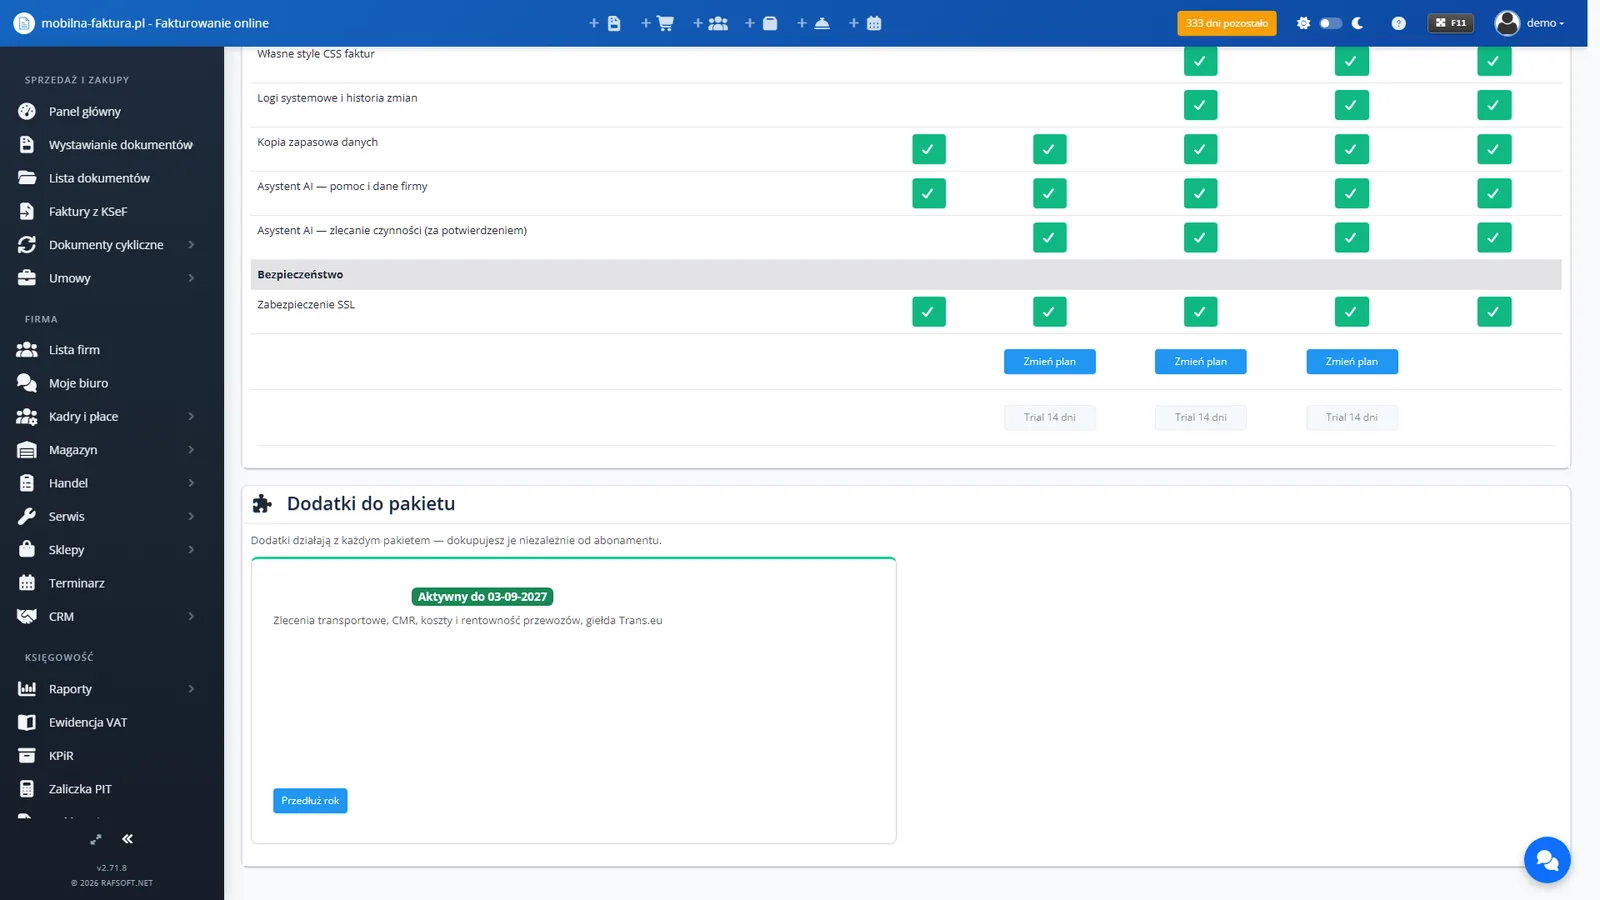Click 'Asystent AI — pomoc i dane firmy' label
Image resolution: width=1600 pixels, height=900 pixels.
tap(342, 186)
